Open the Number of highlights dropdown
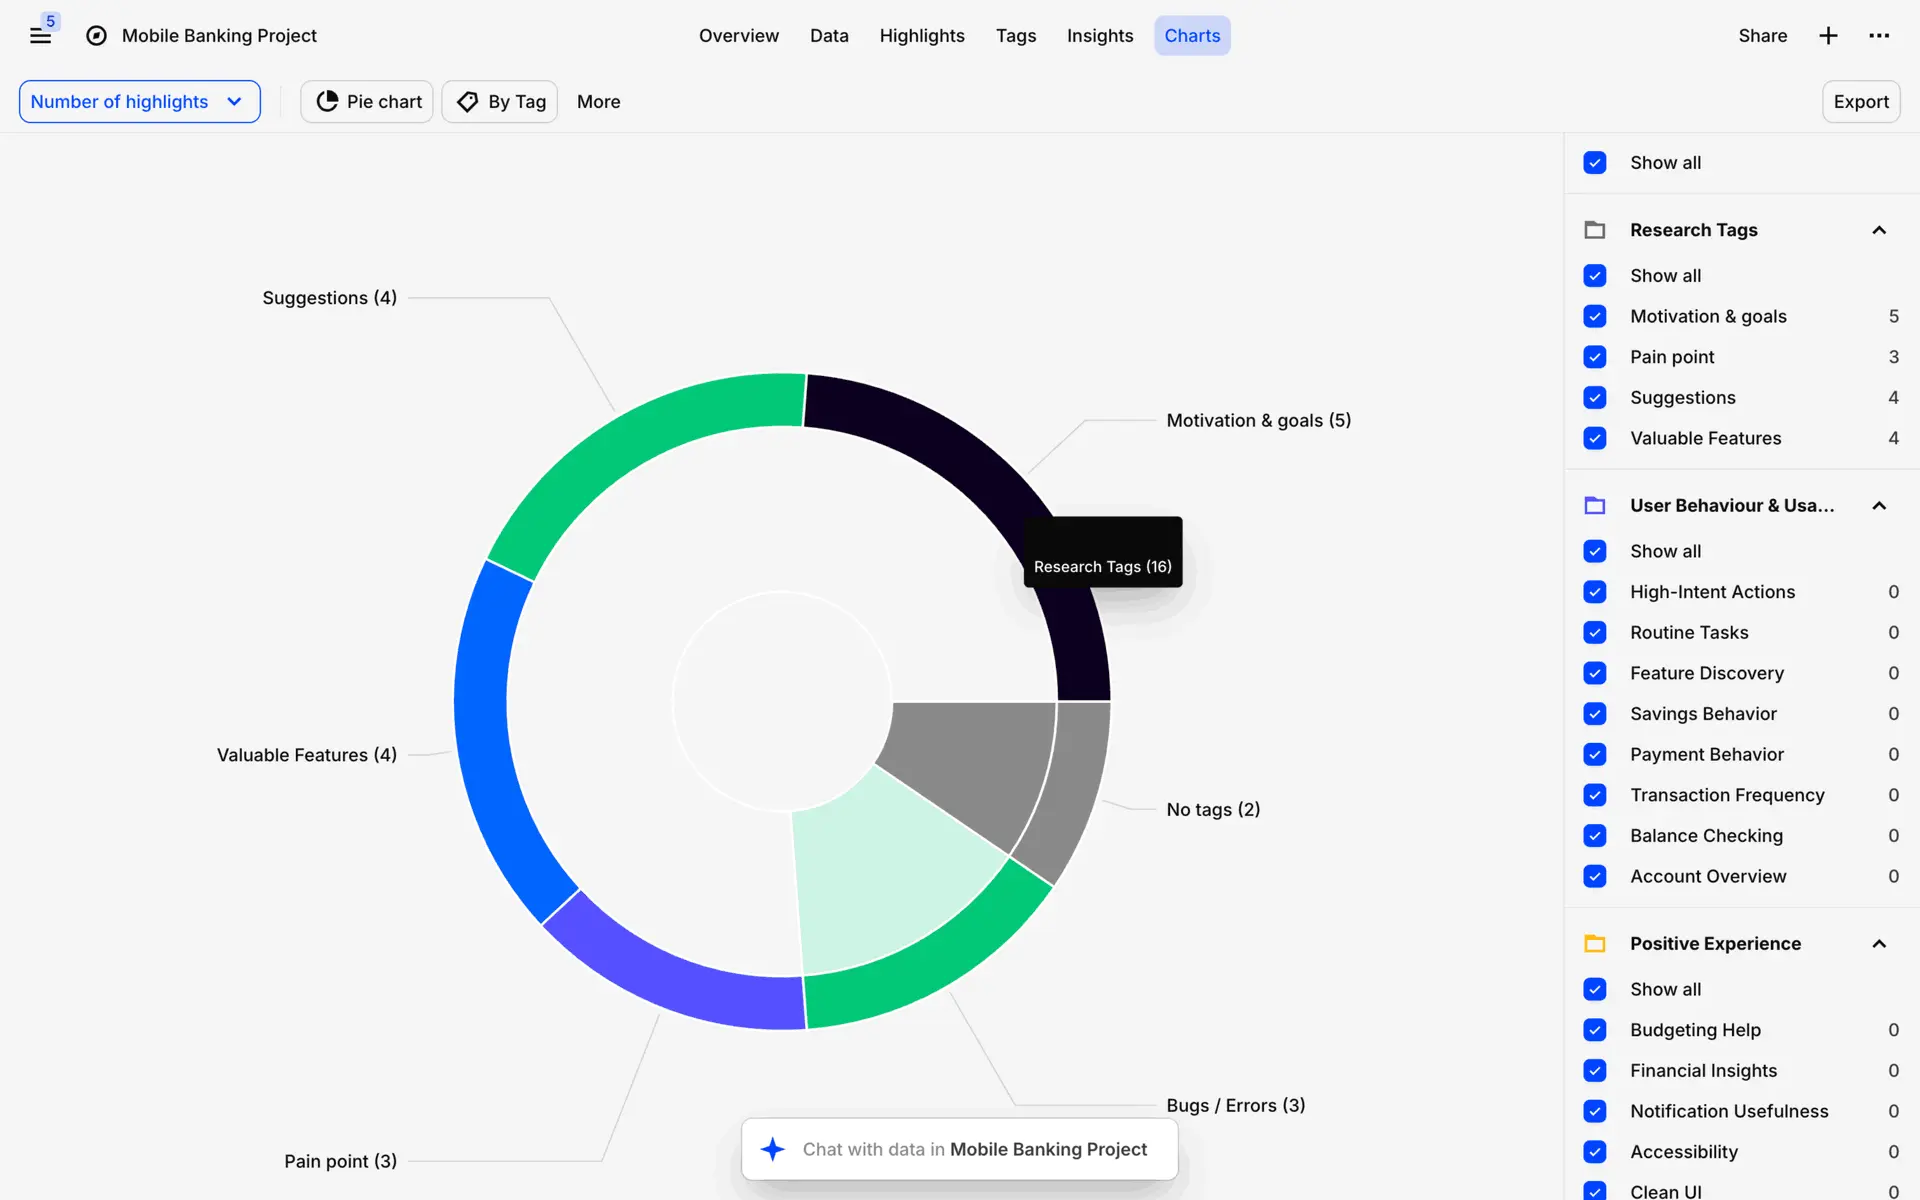Screen dimensions: 1920x1200 [x=139, y=102]
